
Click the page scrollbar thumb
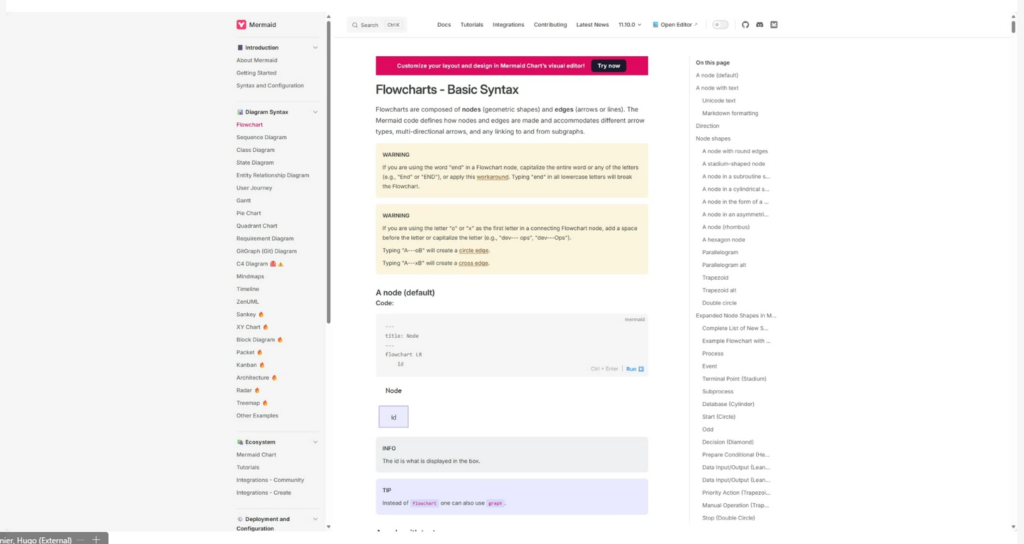point(1013,27)
